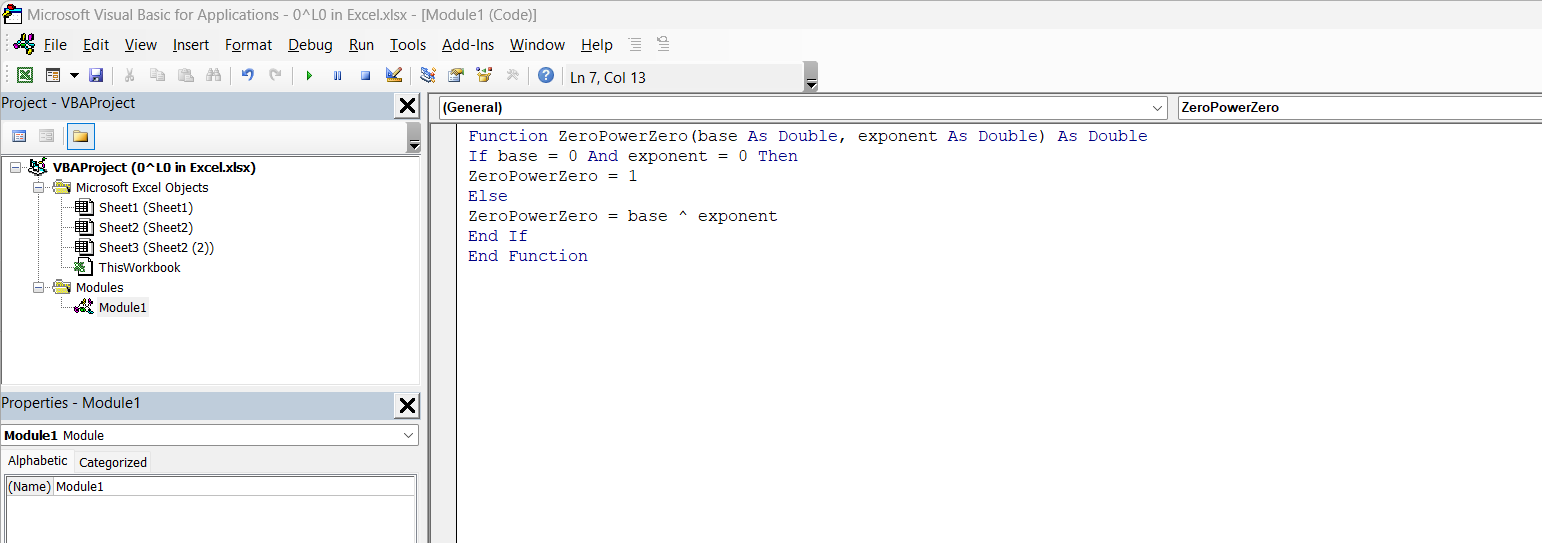Save the workbook with the floppy icon
1542x543 pixels.
pyautogui.click(x=96, y=76)
